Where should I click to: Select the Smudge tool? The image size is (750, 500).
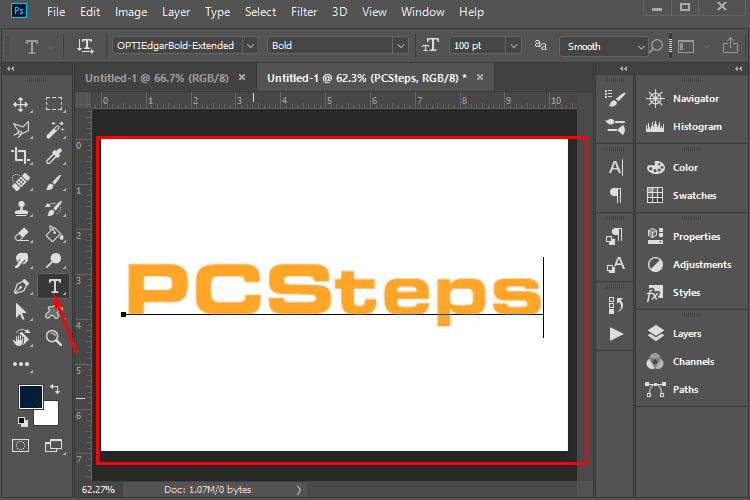point(21,260)
